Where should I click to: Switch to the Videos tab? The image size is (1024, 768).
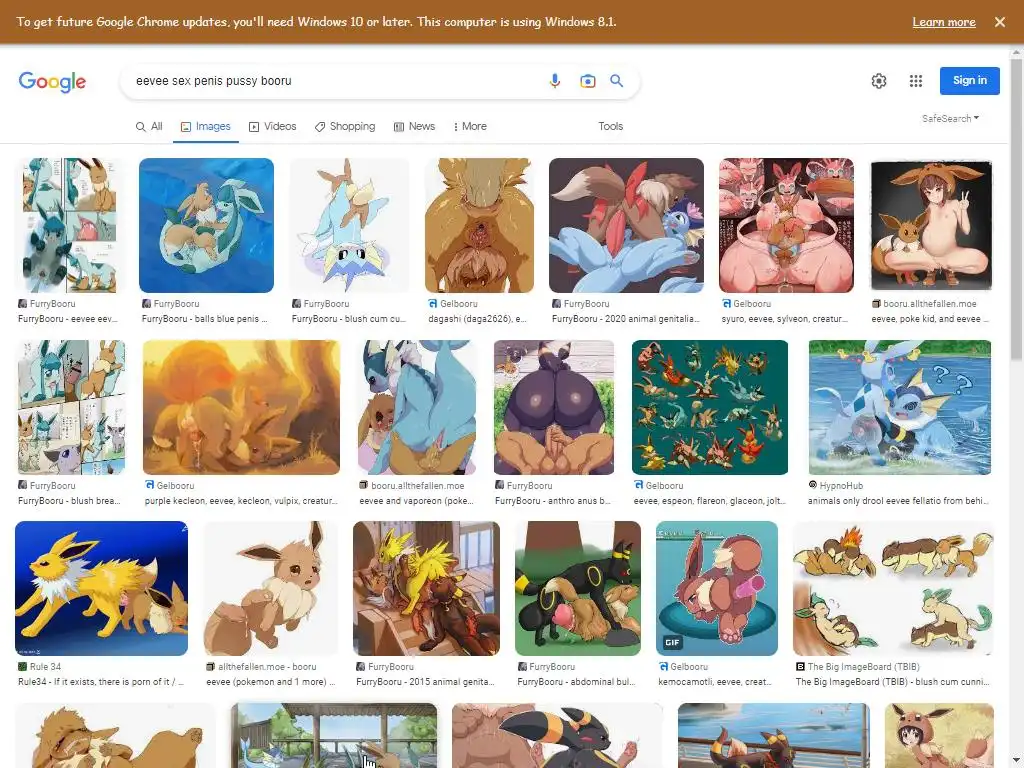pyautogui.click(x=272, y=126)
